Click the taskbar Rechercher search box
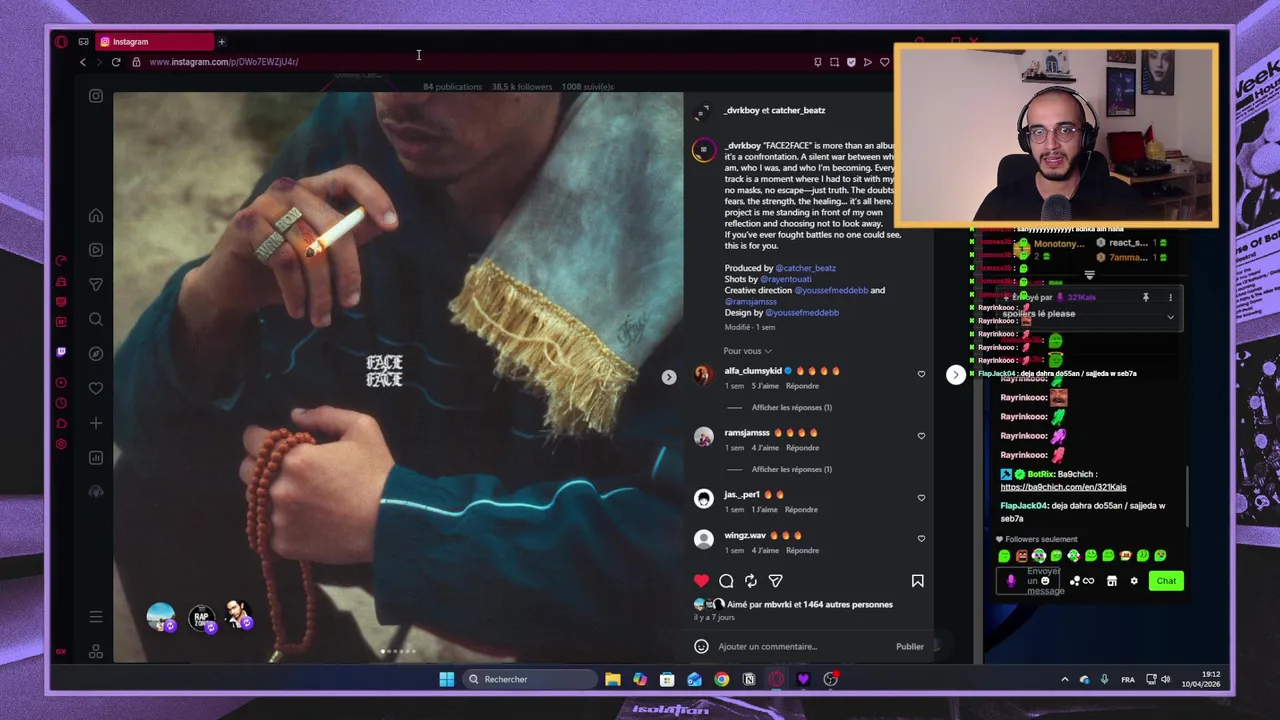Screen dimensions: 1280x720 530,680
